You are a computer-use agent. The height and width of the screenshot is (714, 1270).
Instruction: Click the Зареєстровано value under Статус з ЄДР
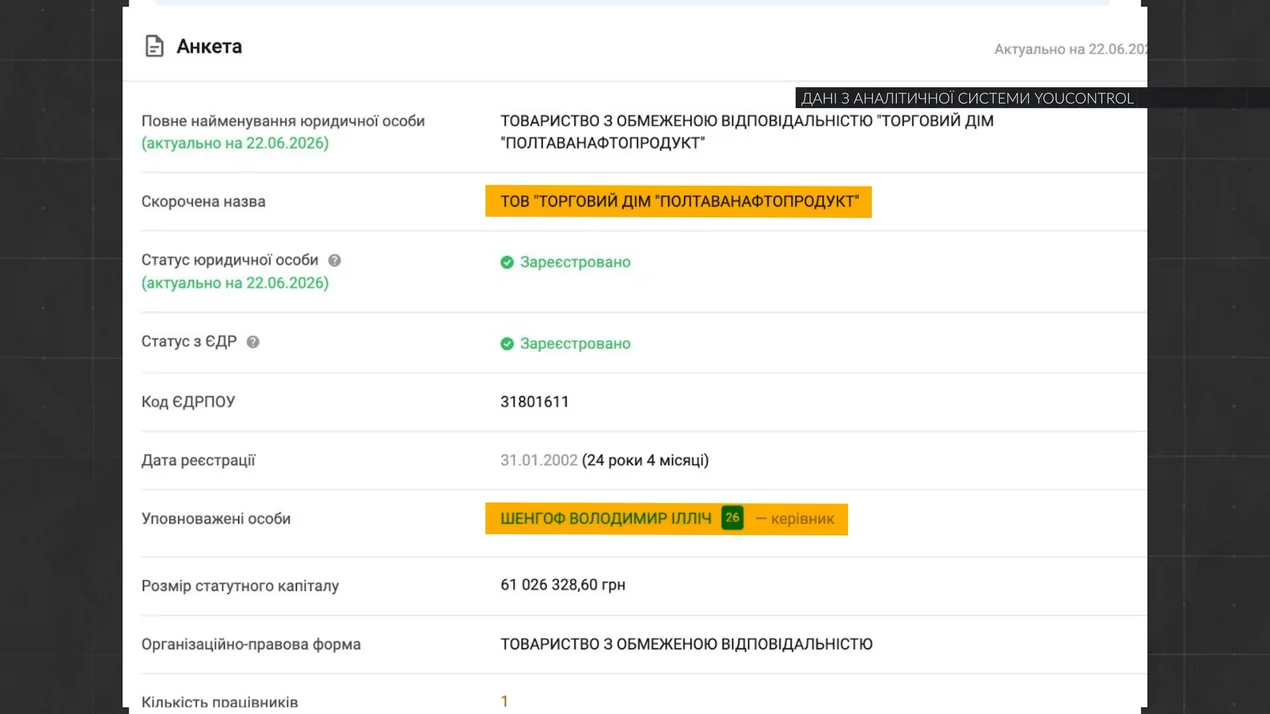coord(575,344)
